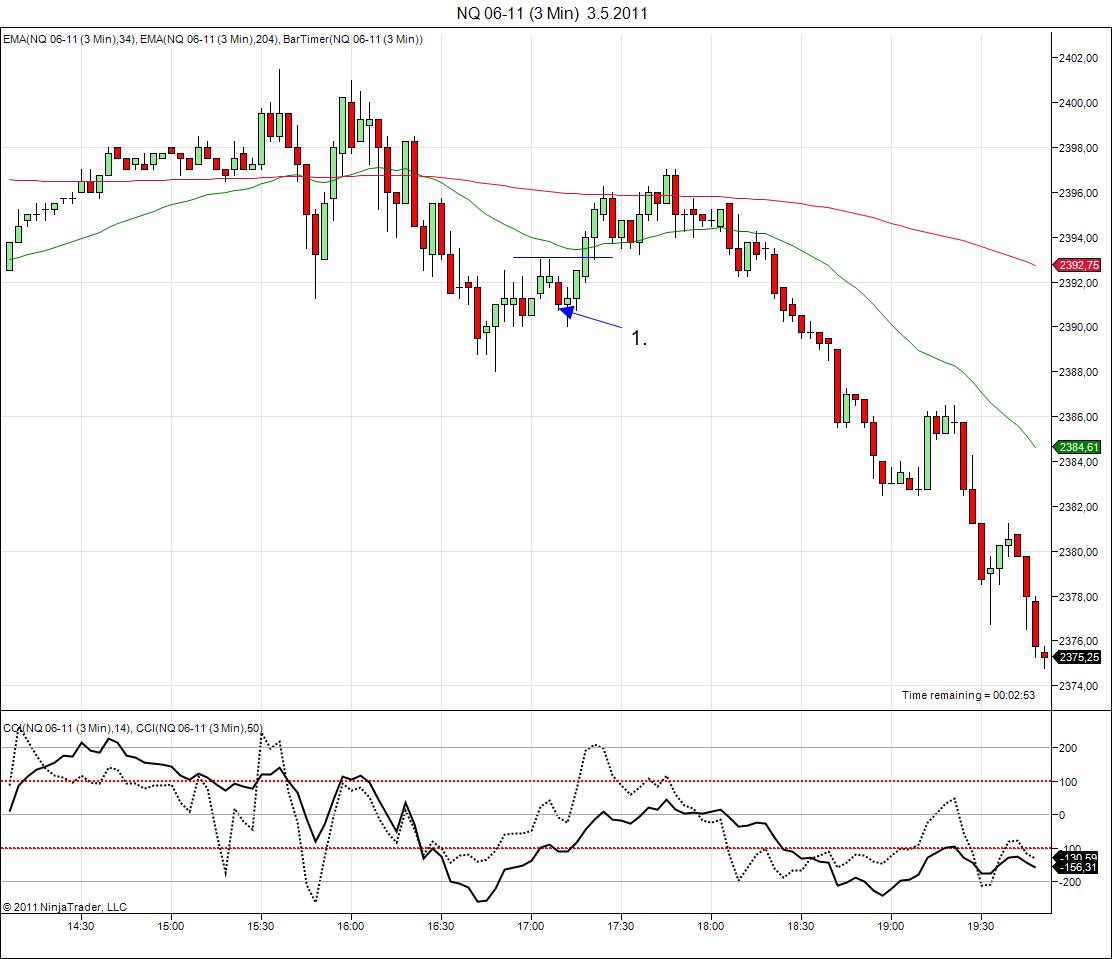The image size is (1112, 959).
Task: Click the 2380,00 price axis label
Action: [1079, 552]
